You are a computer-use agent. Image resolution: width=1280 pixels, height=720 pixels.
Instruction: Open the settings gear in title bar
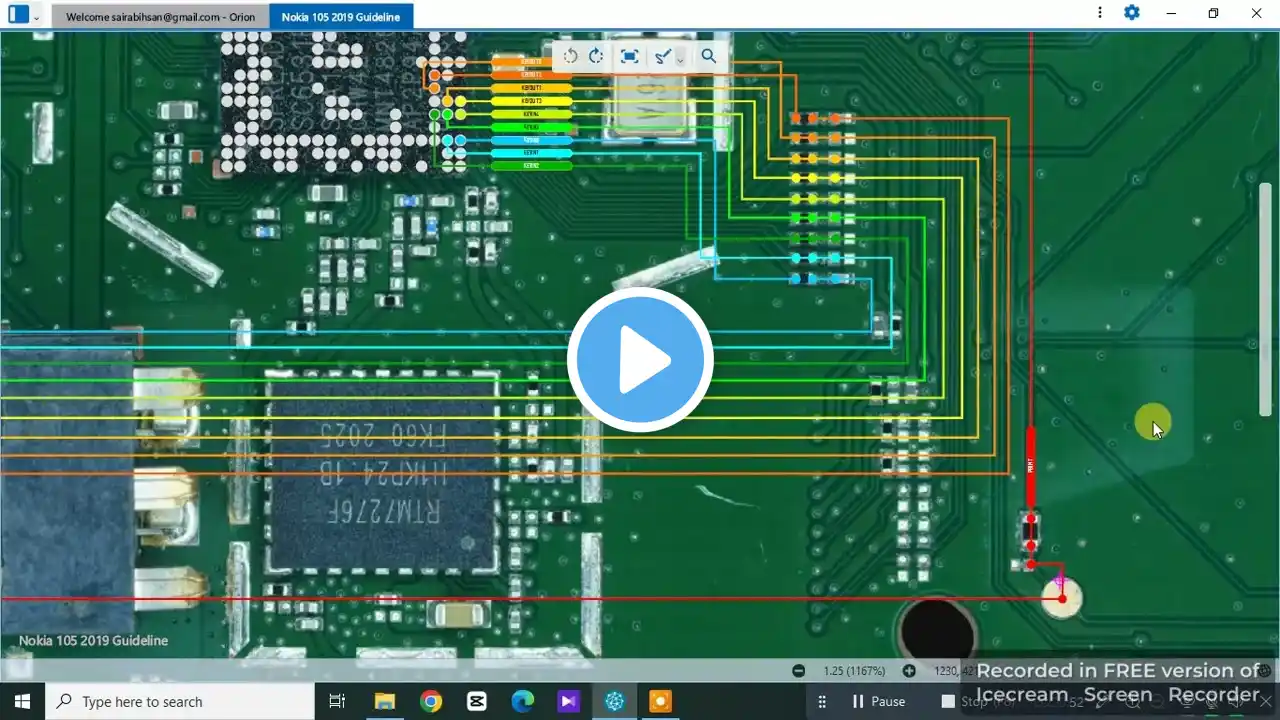click(x=1131, y=13)
